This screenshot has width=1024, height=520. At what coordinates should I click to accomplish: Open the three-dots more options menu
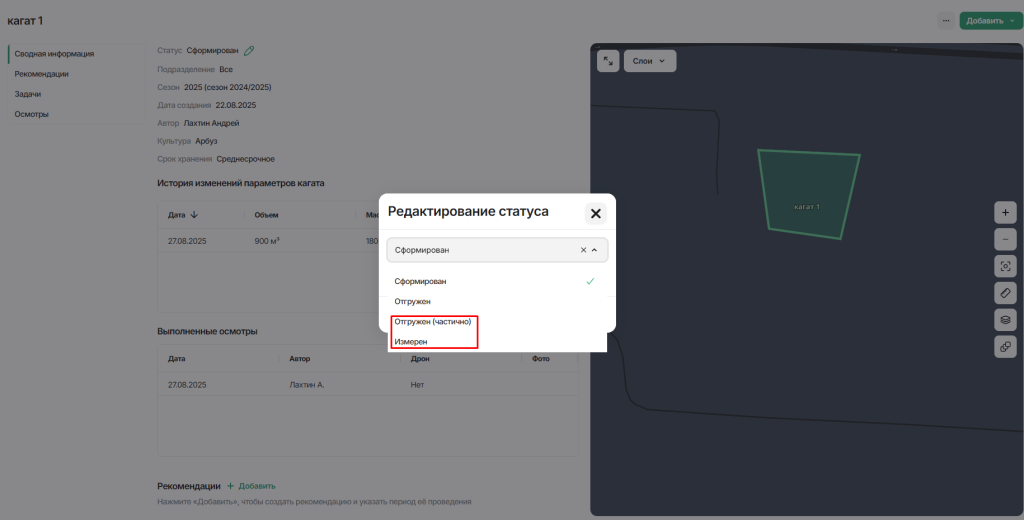tap(945, 20)
